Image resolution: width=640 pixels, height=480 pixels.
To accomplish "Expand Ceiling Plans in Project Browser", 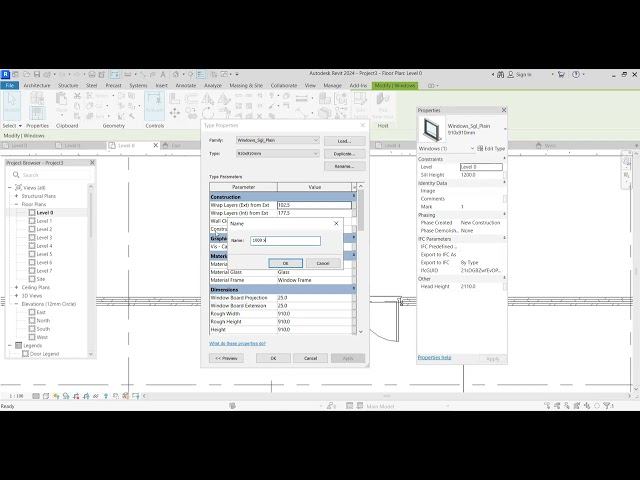I will coord(16,287).
